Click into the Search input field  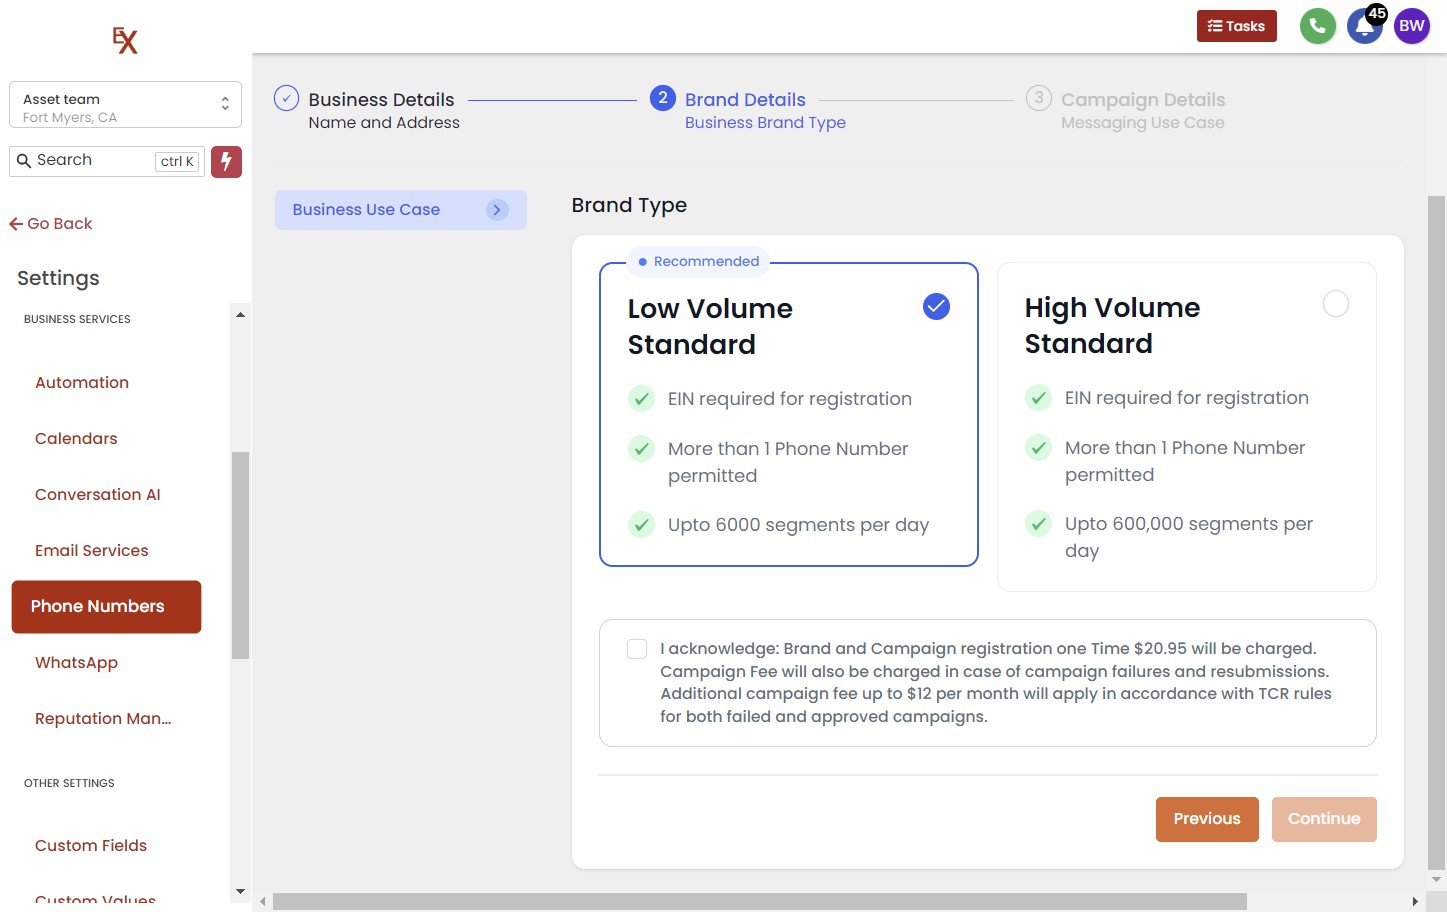point(93,161)
